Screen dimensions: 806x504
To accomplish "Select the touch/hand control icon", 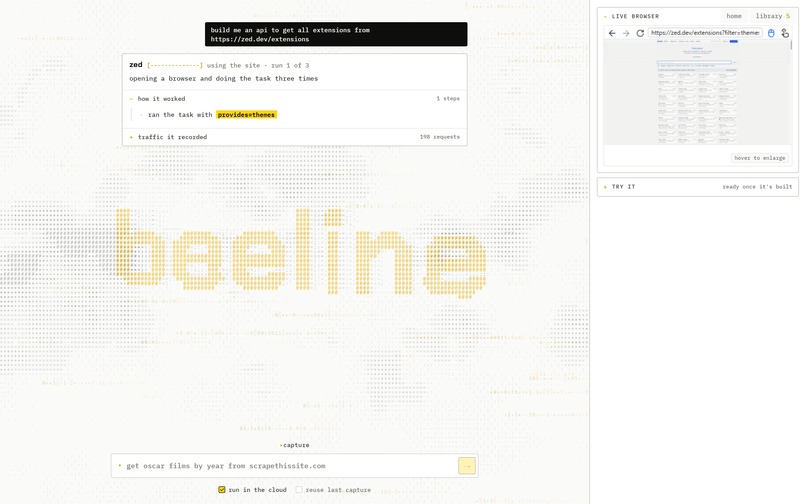I will pyautogui.click(x=785, y=33).
